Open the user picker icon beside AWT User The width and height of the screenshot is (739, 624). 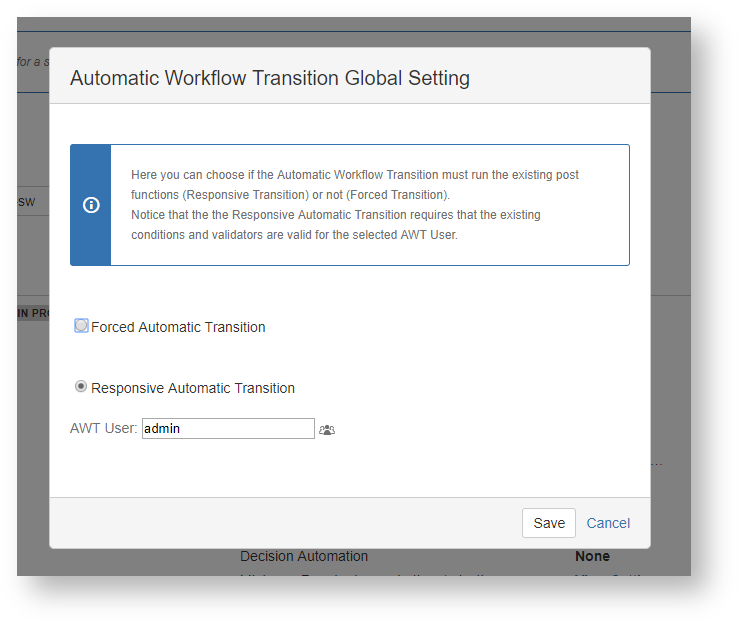(327, 430)
